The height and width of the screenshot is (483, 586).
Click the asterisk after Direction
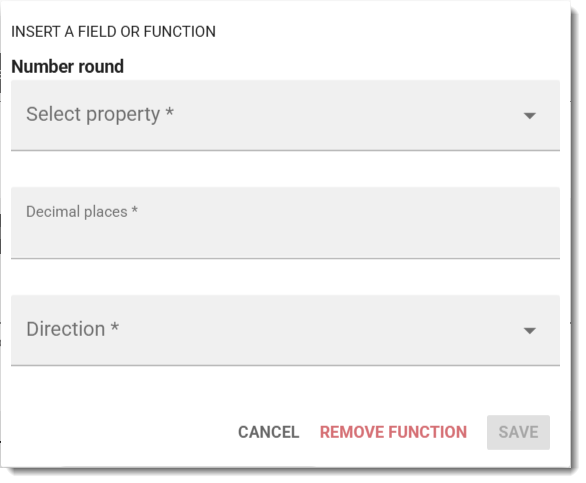click(115, 327)
